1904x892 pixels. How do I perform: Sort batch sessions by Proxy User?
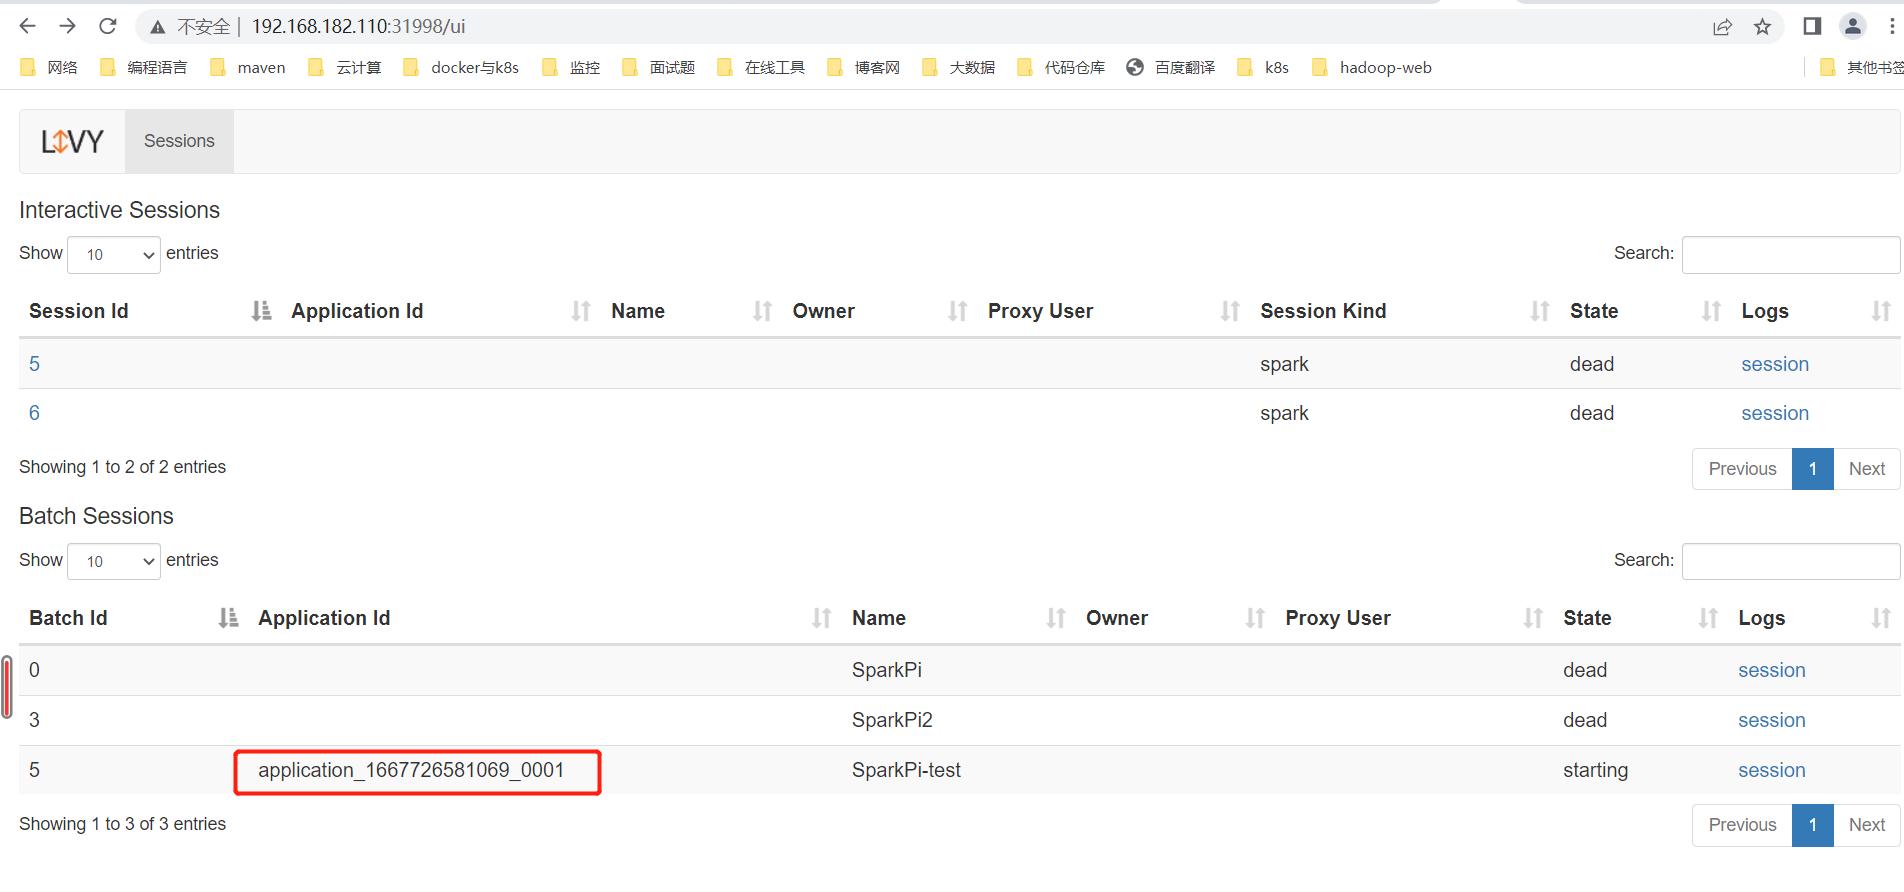coord(1414,618)
